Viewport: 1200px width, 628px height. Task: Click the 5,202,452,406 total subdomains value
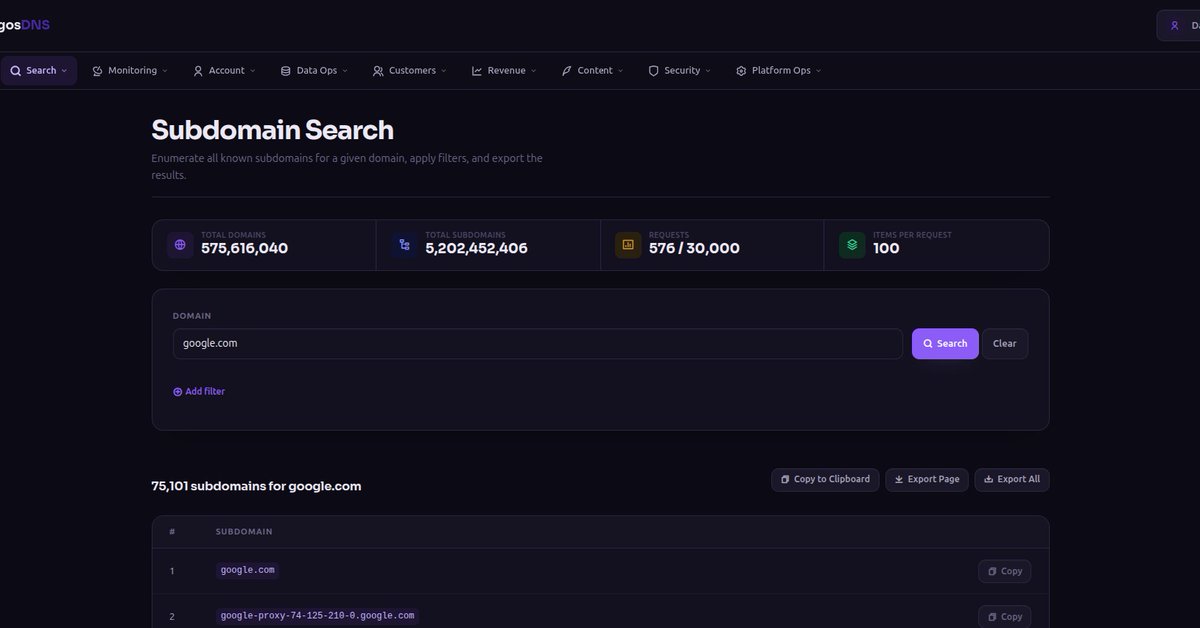click(476, 249)
